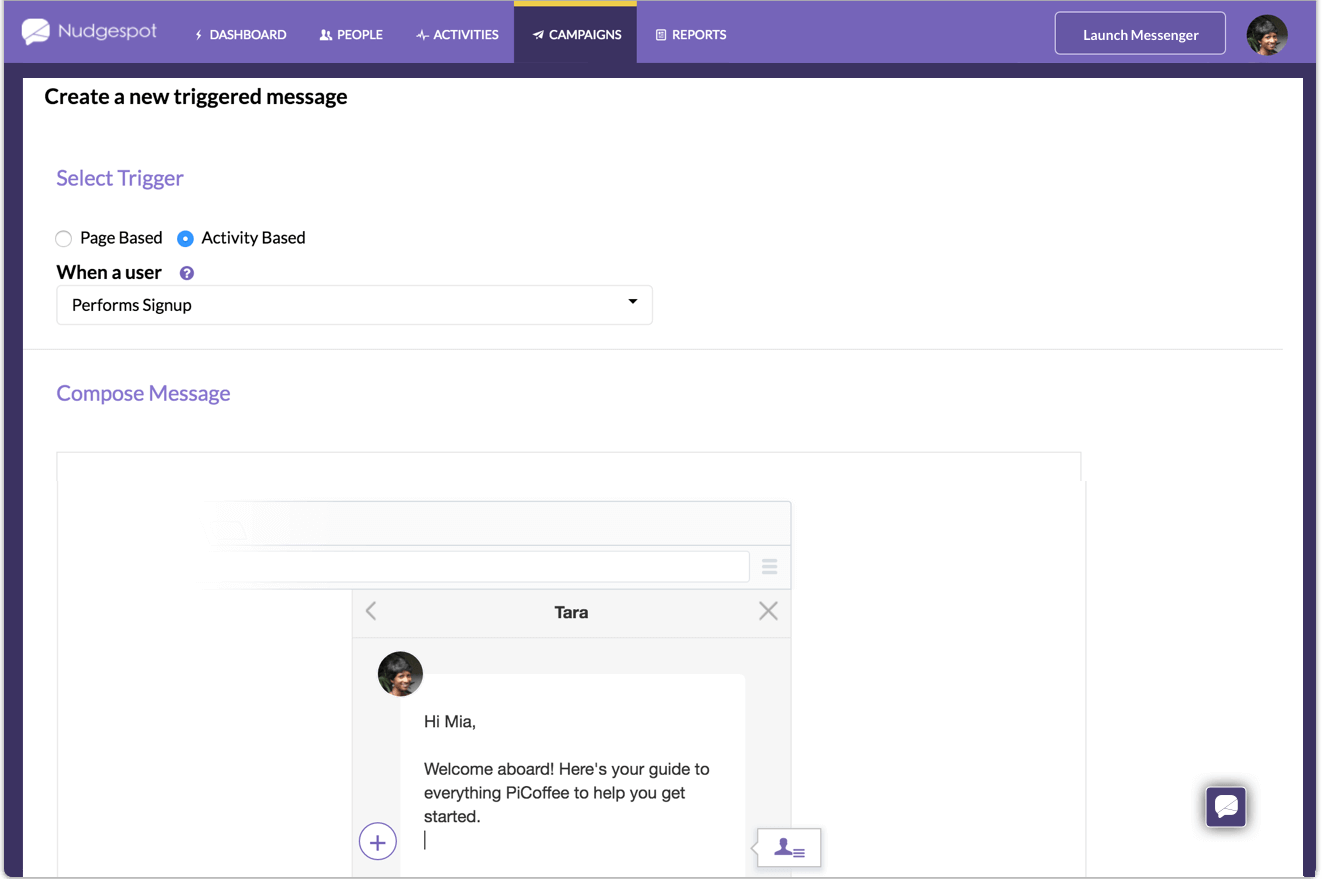1322x879 pixels.
Task: Click Tara's avatar in the message preview
Action: pos(400,674)
